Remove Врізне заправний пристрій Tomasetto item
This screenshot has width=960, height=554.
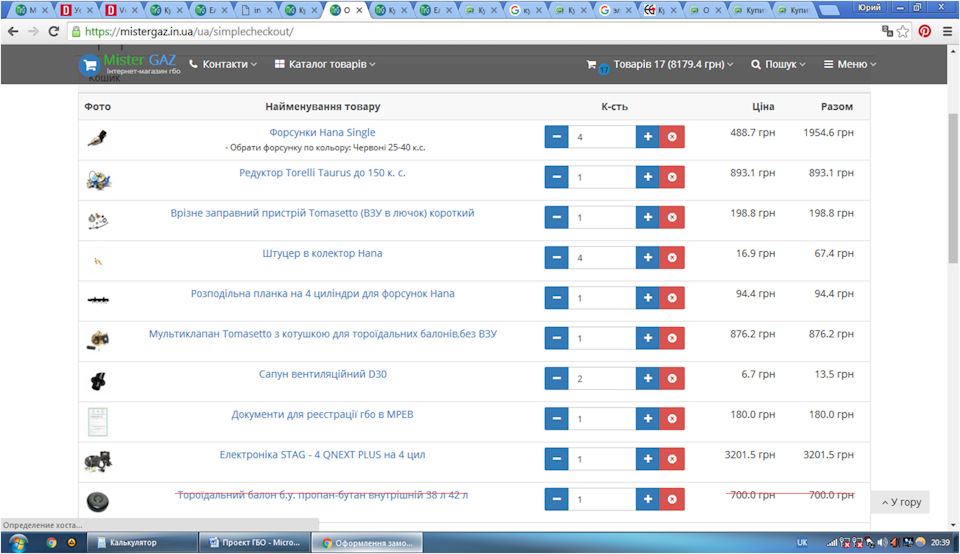672,217
